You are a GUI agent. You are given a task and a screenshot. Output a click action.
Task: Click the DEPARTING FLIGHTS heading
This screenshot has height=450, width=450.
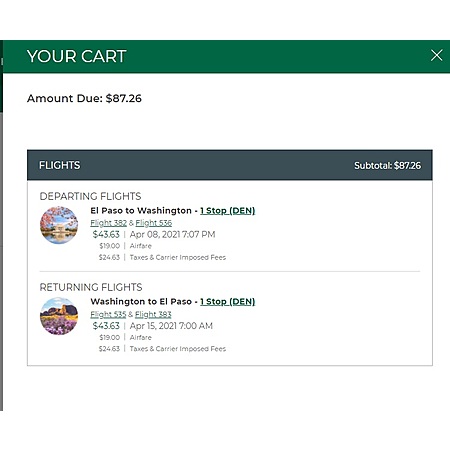pyautogui.click(x=90, y=196)
